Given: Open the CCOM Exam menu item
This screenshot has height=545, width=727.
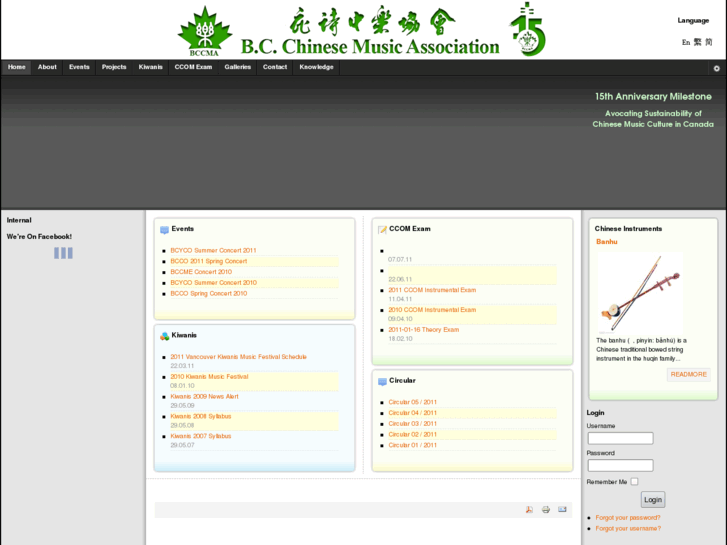Looking at the screenshot, I should (x=193, y=67).
